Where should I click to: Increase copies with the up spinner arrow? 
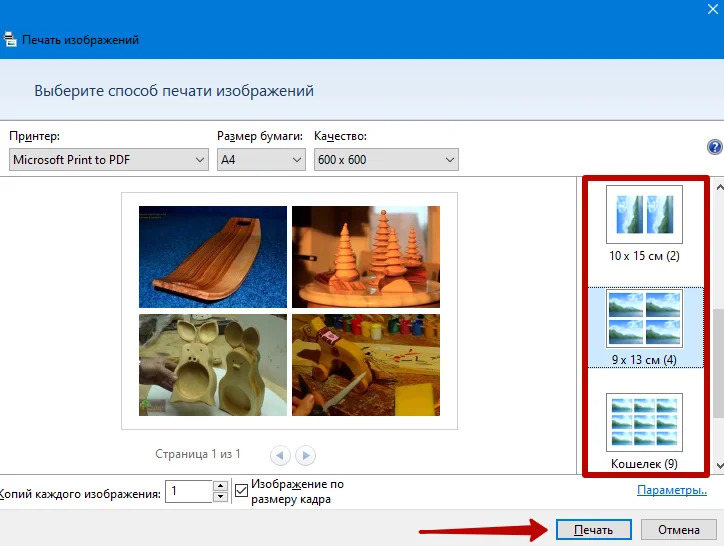click(221, 486)
